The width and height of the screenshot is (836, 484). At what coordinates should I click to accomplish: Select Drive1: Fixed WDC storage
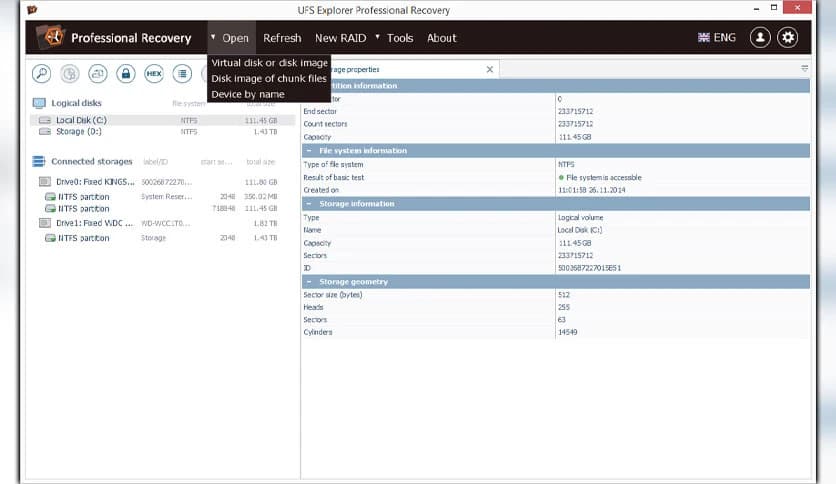point(95,223)
